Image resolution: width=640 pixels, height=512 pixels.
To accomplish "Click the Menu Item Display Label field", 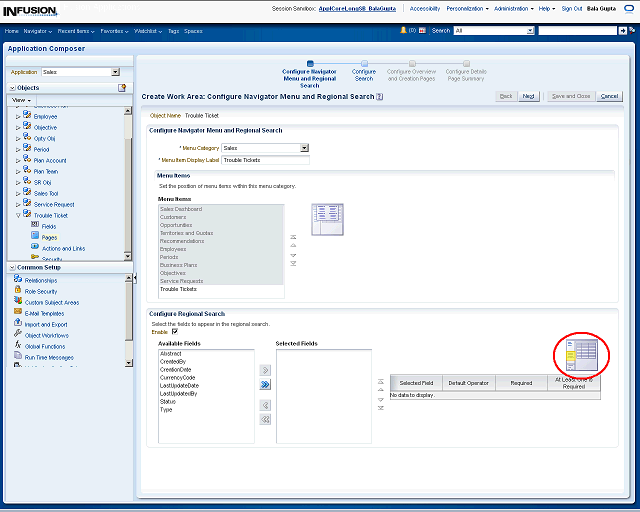I will 265,160.
